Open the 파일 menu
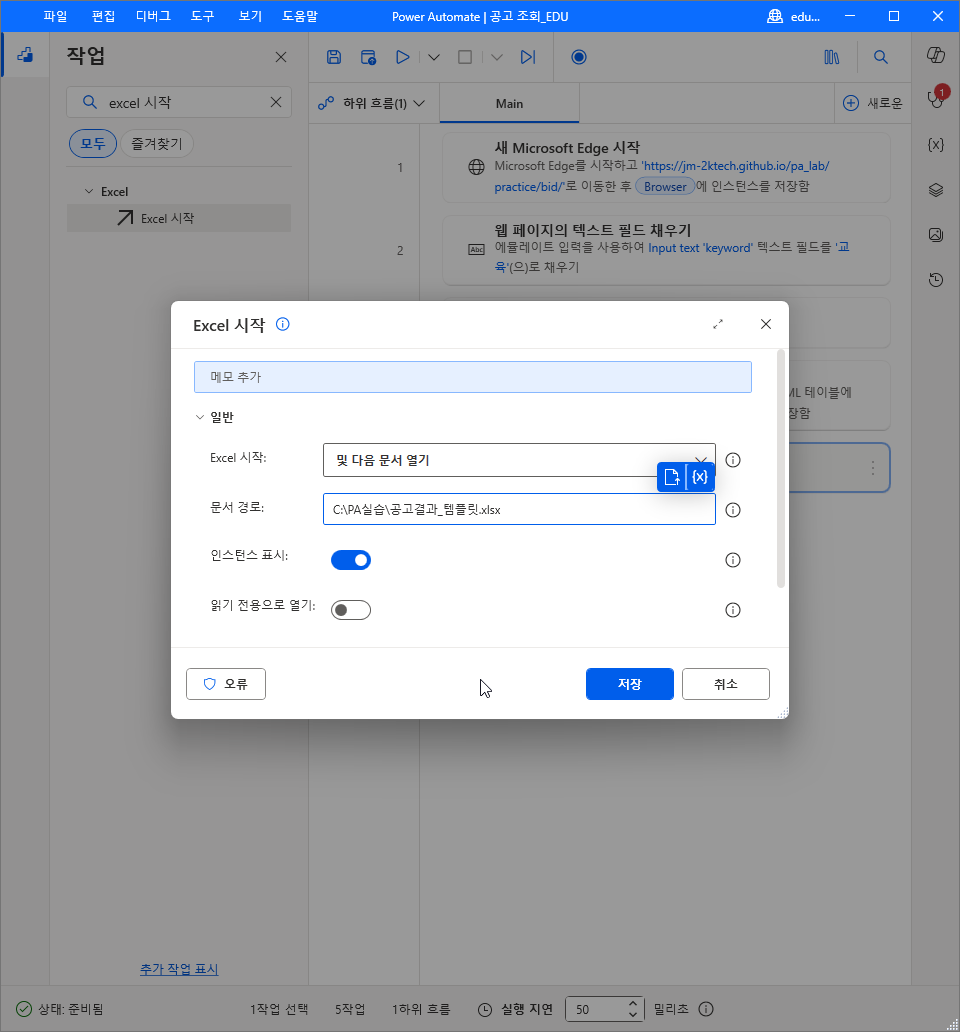960x1032 pixels. pos(55,16)
